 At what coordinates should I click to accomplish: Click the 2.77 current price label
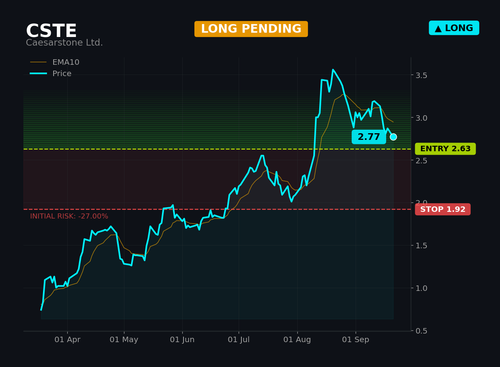pos(369,137)
